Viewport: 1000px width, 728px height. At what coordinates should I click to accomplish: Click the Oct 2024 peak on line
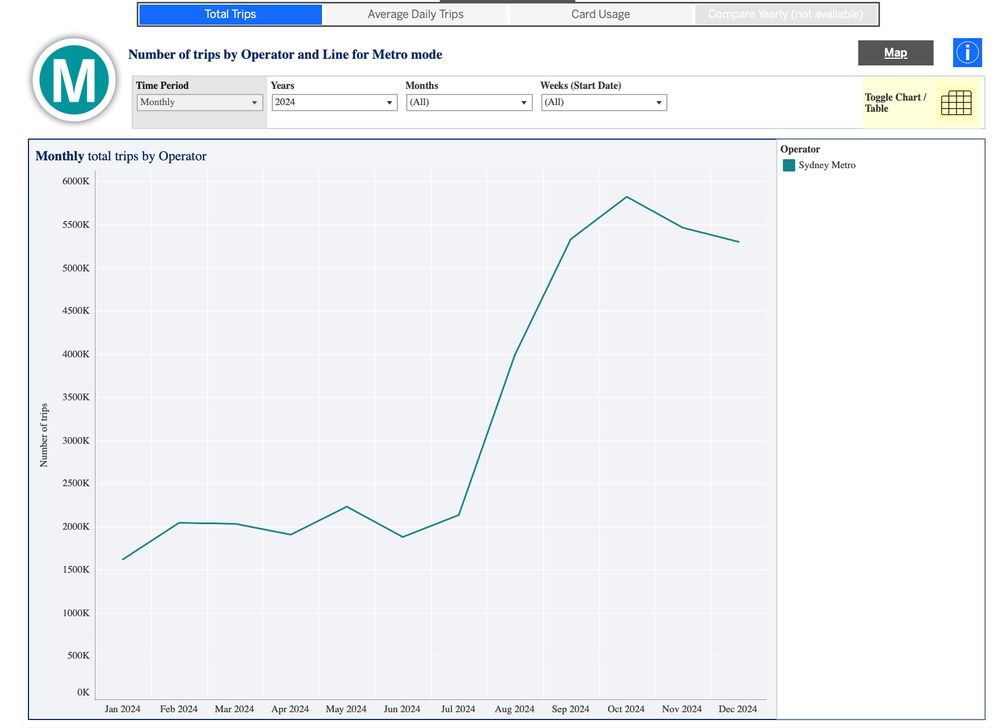[x=627, y=197]
